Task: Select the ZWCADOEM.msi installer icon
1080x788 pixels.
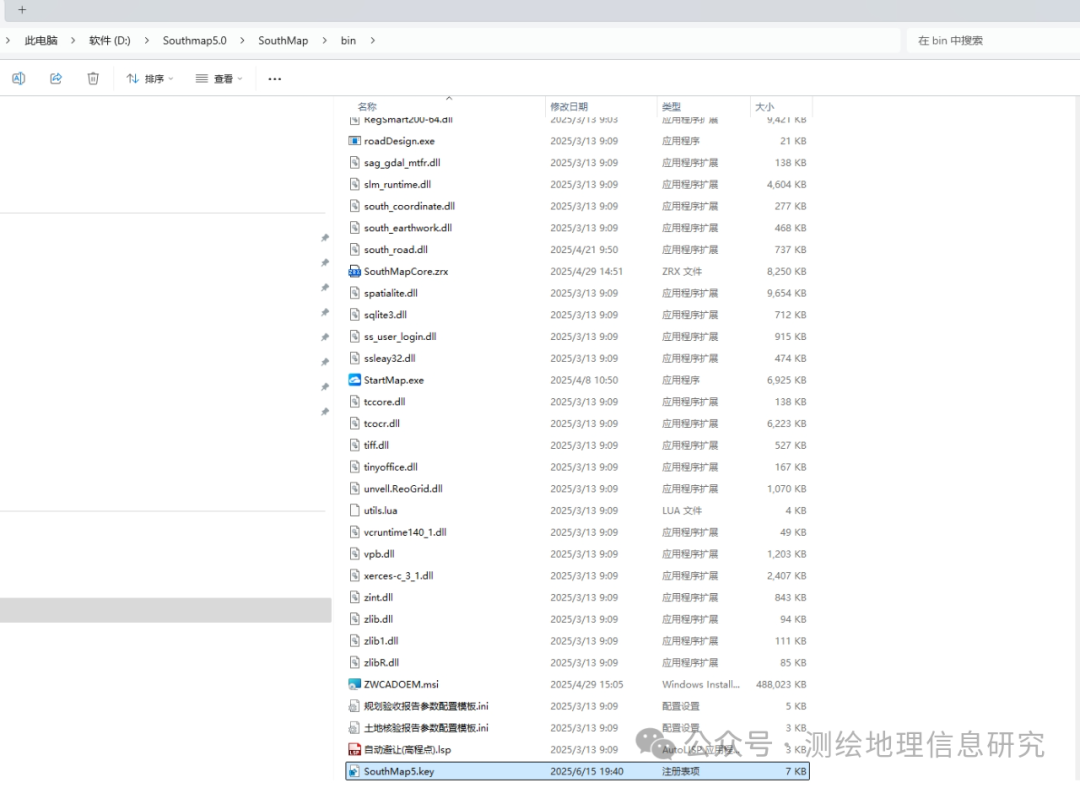Action: [355, 684]
